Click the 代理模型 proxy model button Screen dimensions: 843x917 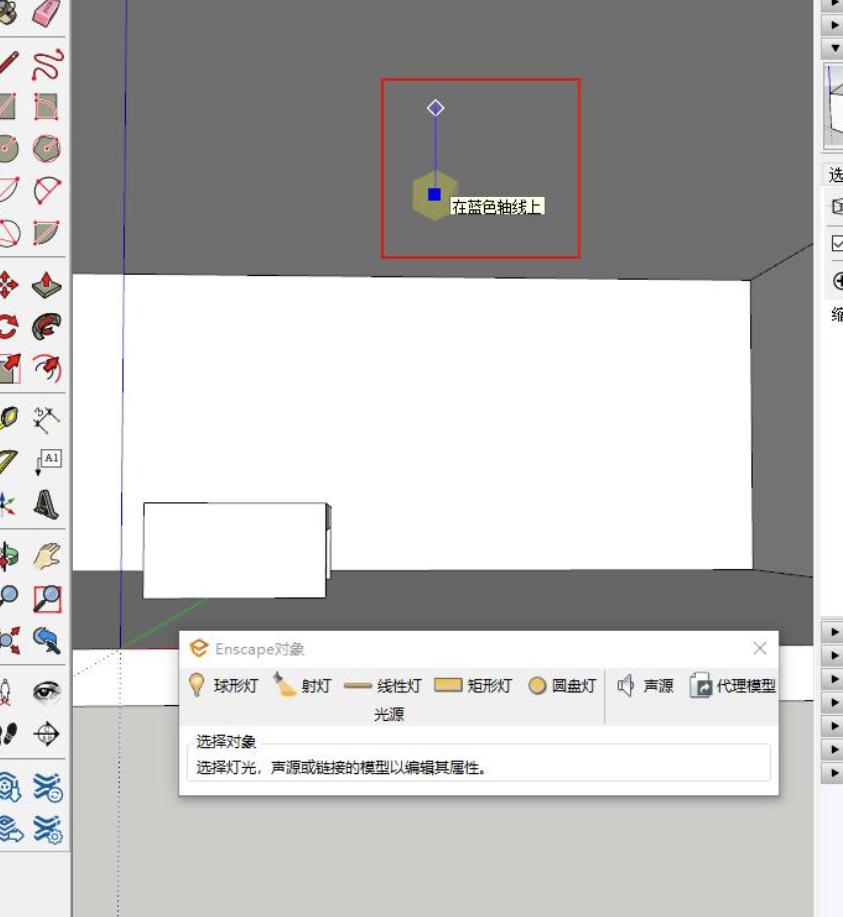pos(733,686)
